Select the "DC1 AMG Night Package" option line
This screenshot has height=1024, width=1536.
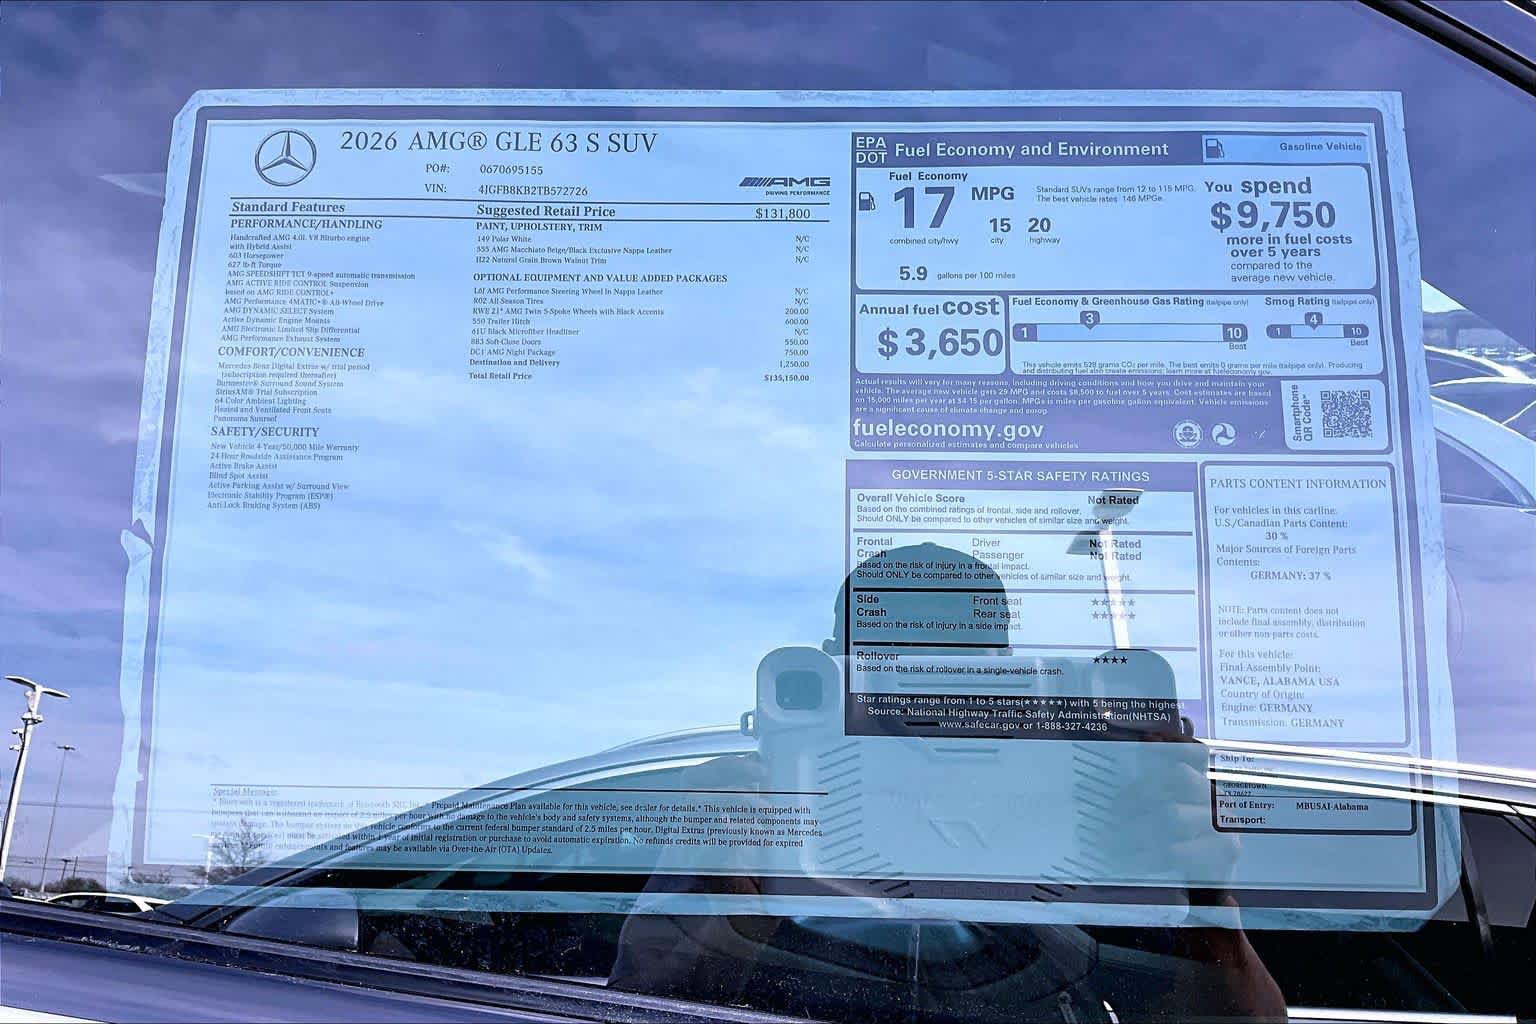[x=512, y=352]
